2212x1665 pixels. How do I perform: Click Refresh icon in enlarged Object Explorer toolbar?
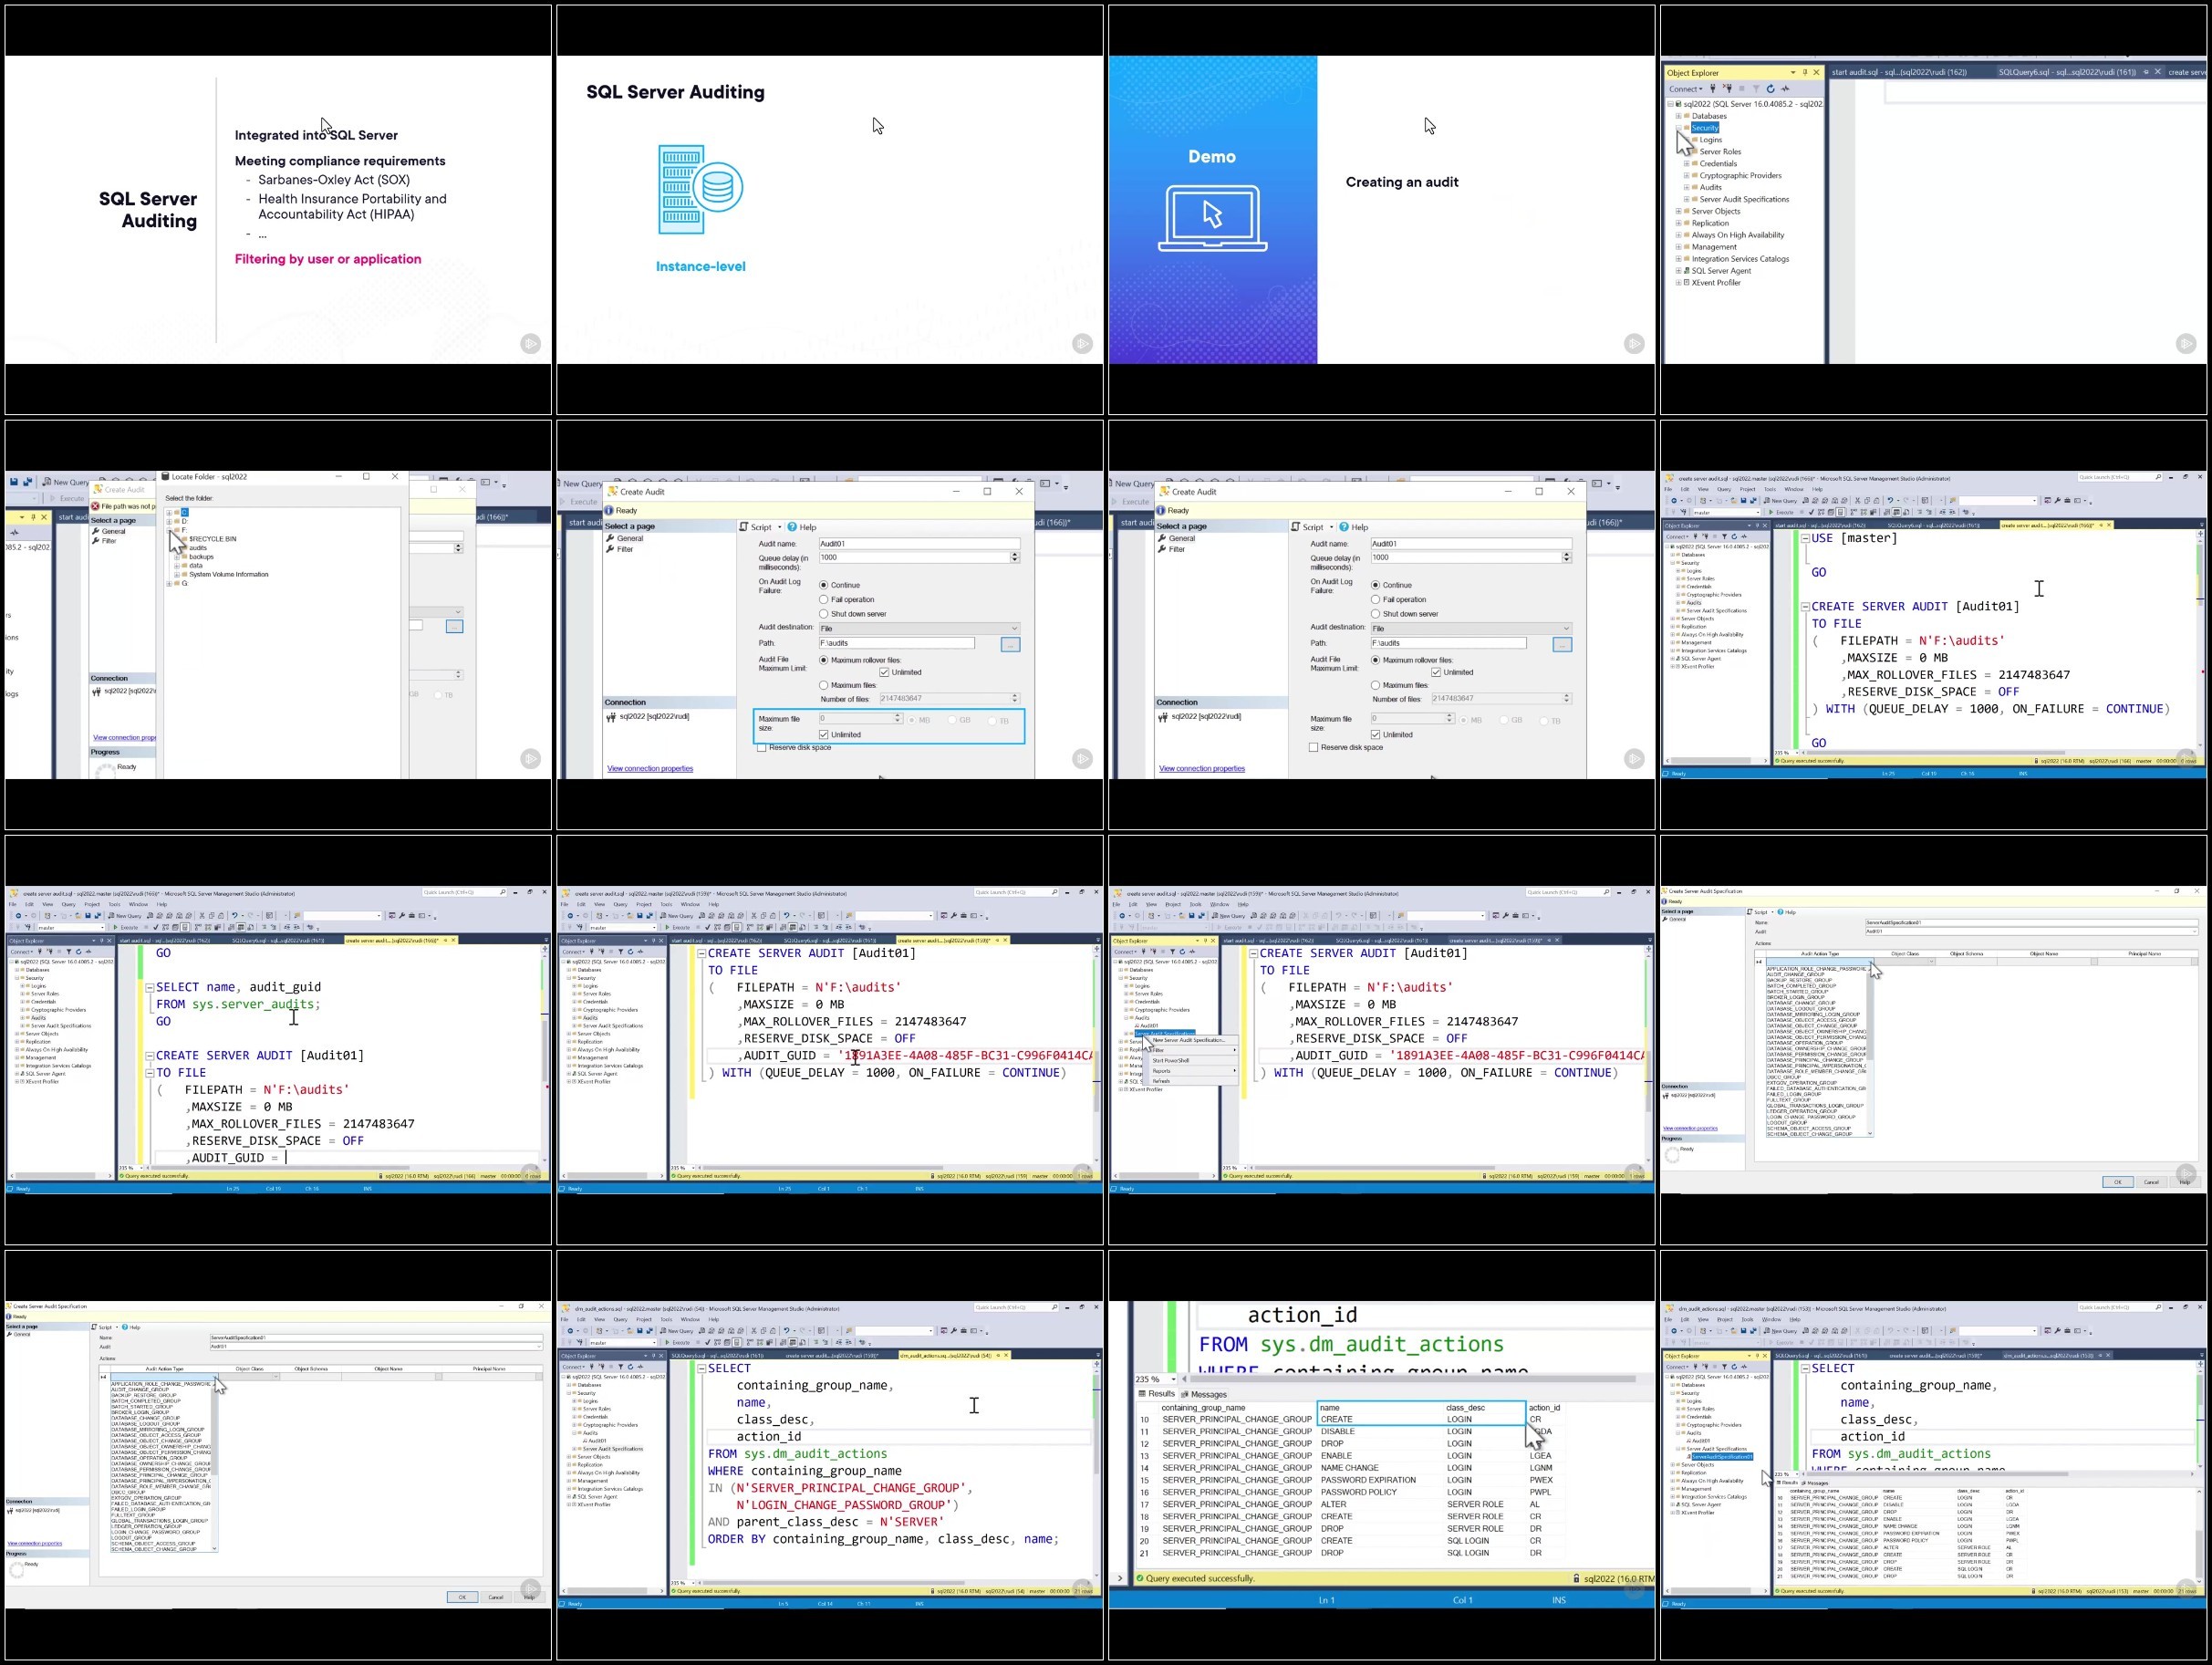tap(1771, 89)
